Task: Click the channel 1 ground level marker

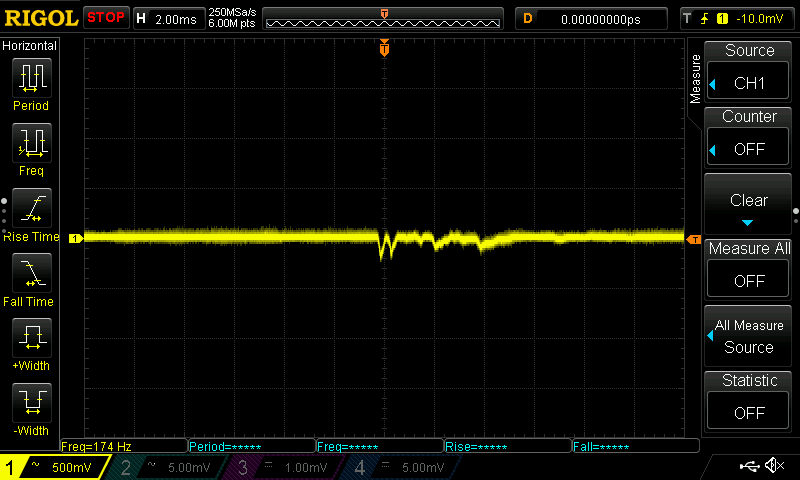Action: pos(76,238)
